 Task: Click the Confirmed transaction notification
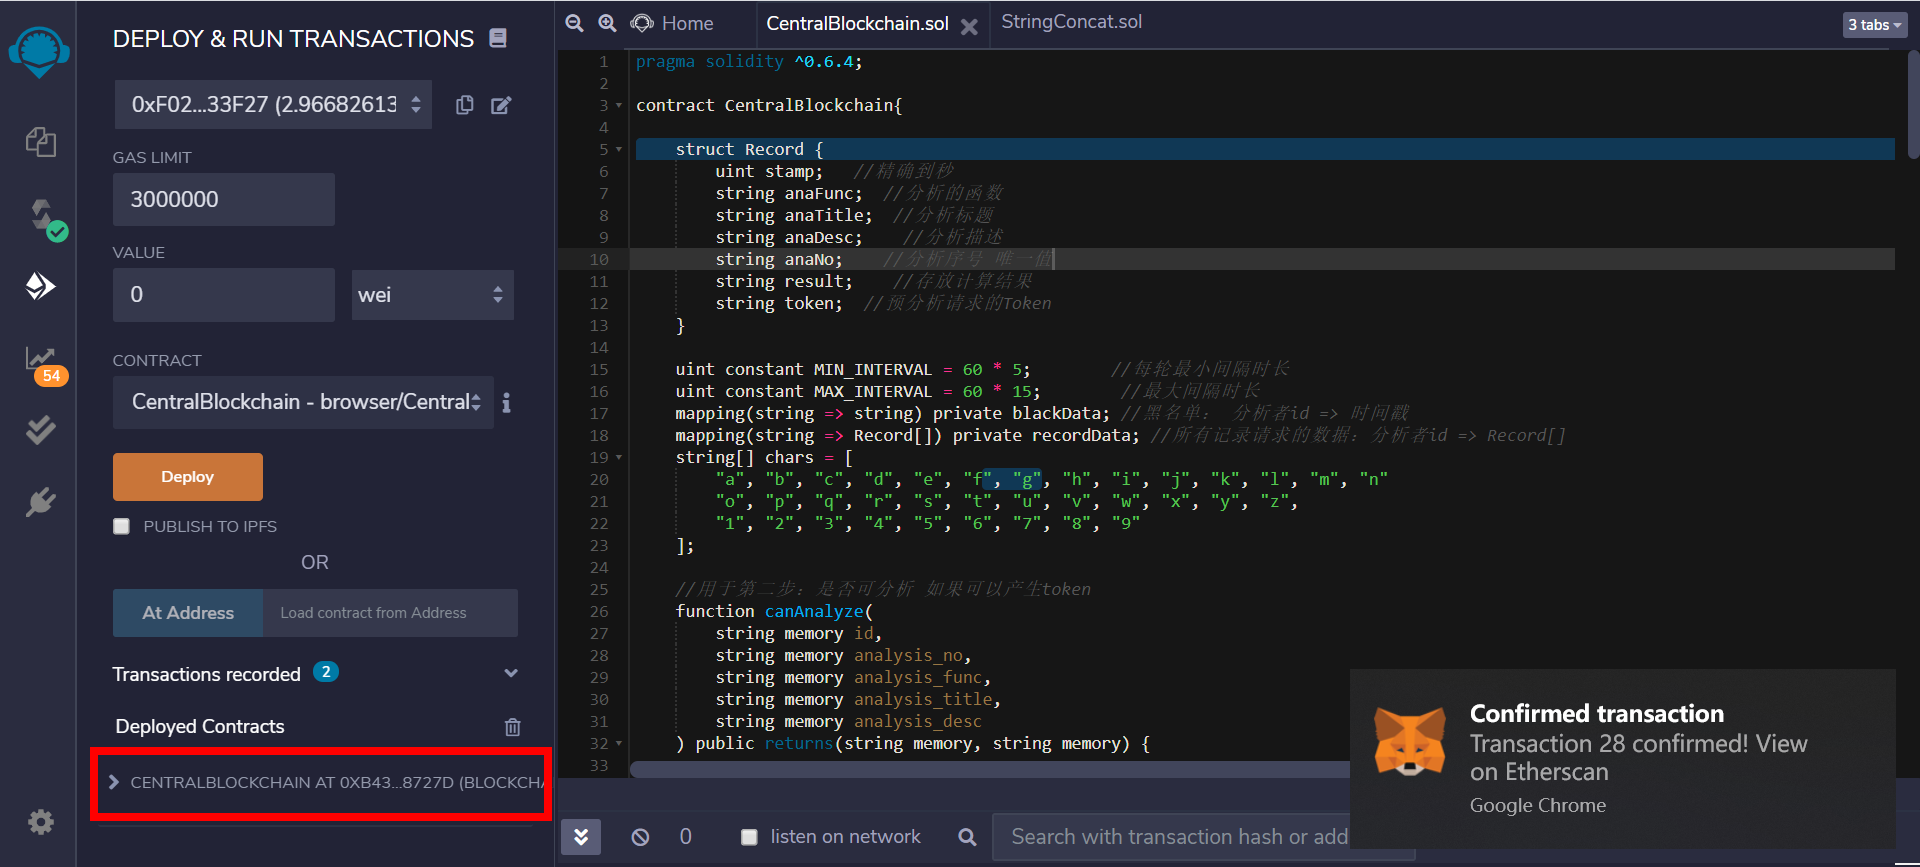(1622, 759)
